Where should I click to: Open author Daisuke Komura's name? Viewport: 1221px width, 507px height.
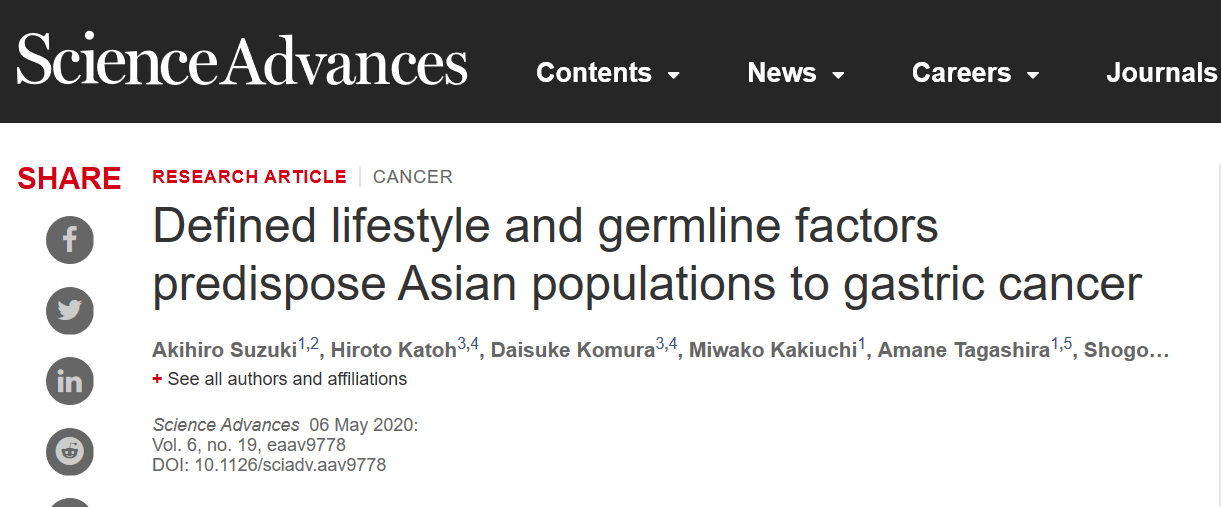click(x=573, y=351)
